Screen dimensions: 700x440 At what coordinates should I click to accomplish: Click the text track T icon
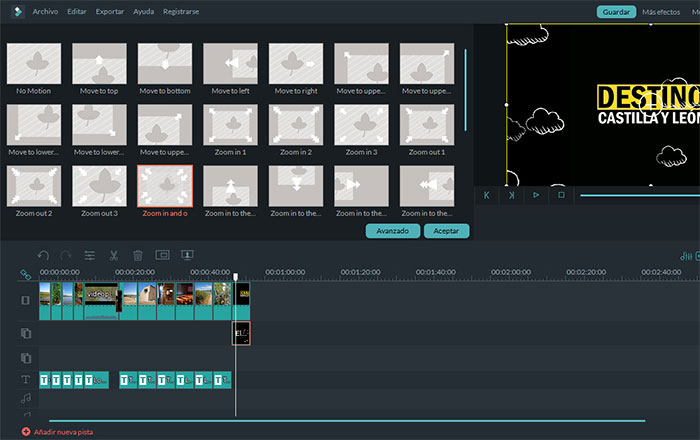click(x=25, y=380)
